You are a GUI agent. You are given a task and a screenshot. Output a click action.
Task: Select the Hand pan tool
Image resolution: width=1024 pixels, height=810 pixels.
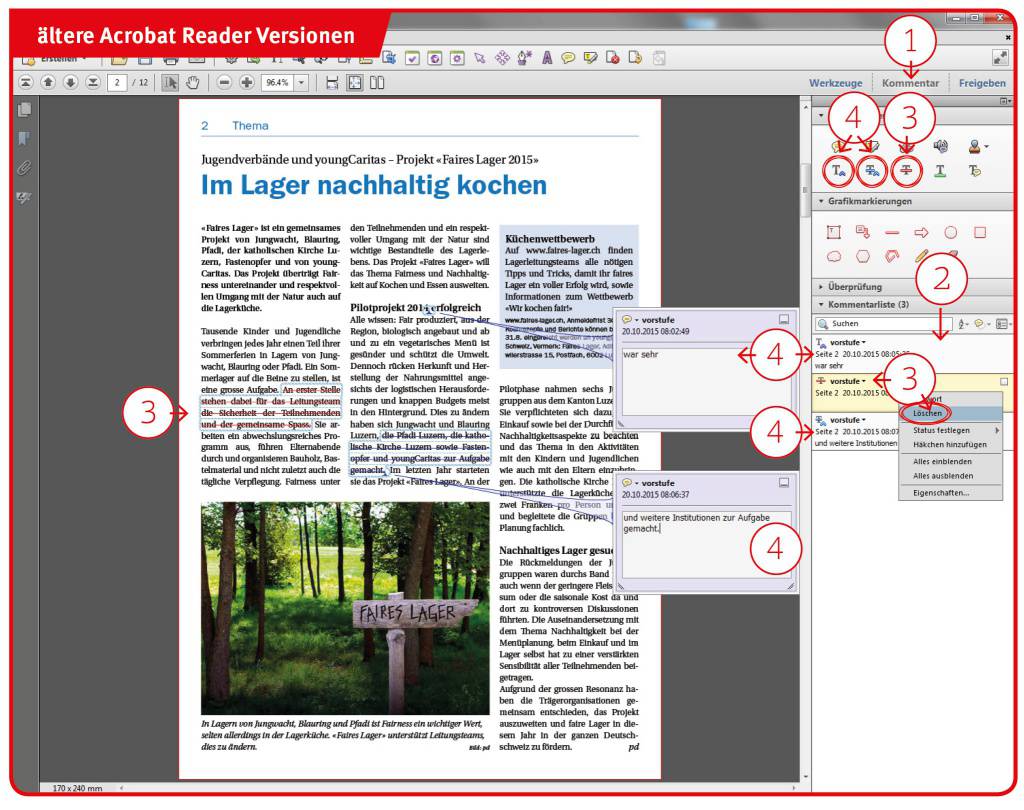(193, 83)
